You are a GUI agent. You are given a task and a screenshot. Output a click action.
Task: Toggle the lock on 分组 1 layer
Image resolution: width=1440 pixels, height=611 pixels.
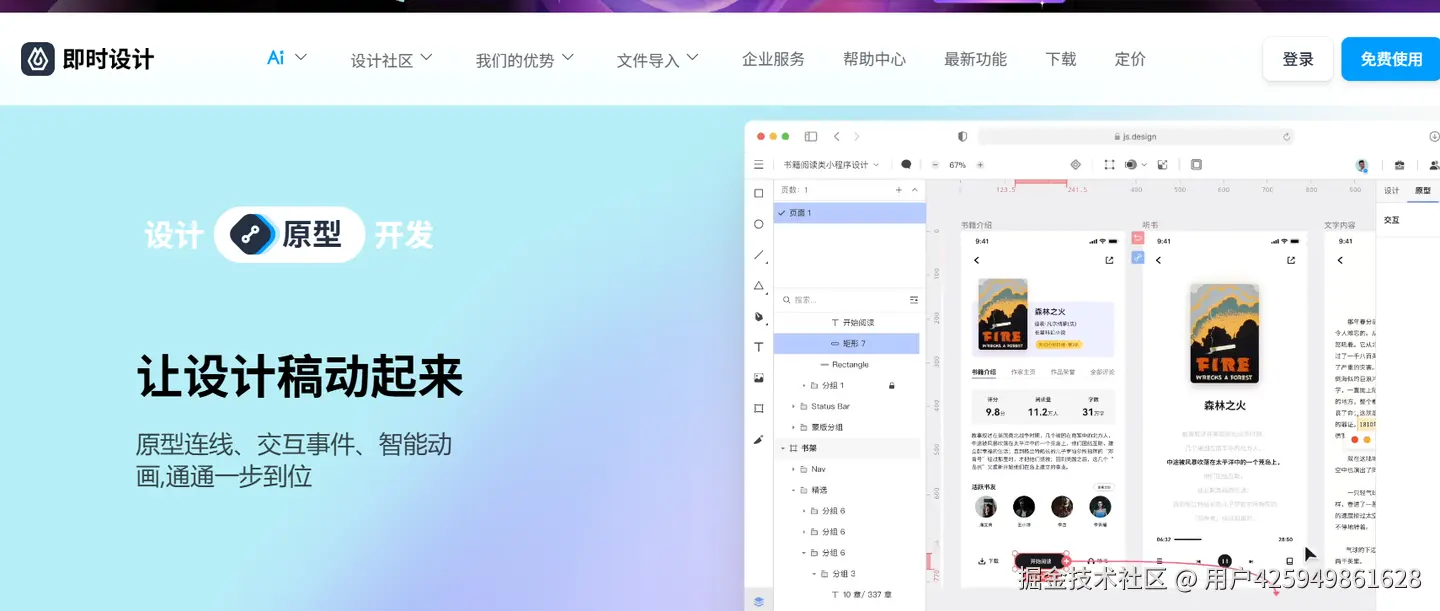(892, 385)
